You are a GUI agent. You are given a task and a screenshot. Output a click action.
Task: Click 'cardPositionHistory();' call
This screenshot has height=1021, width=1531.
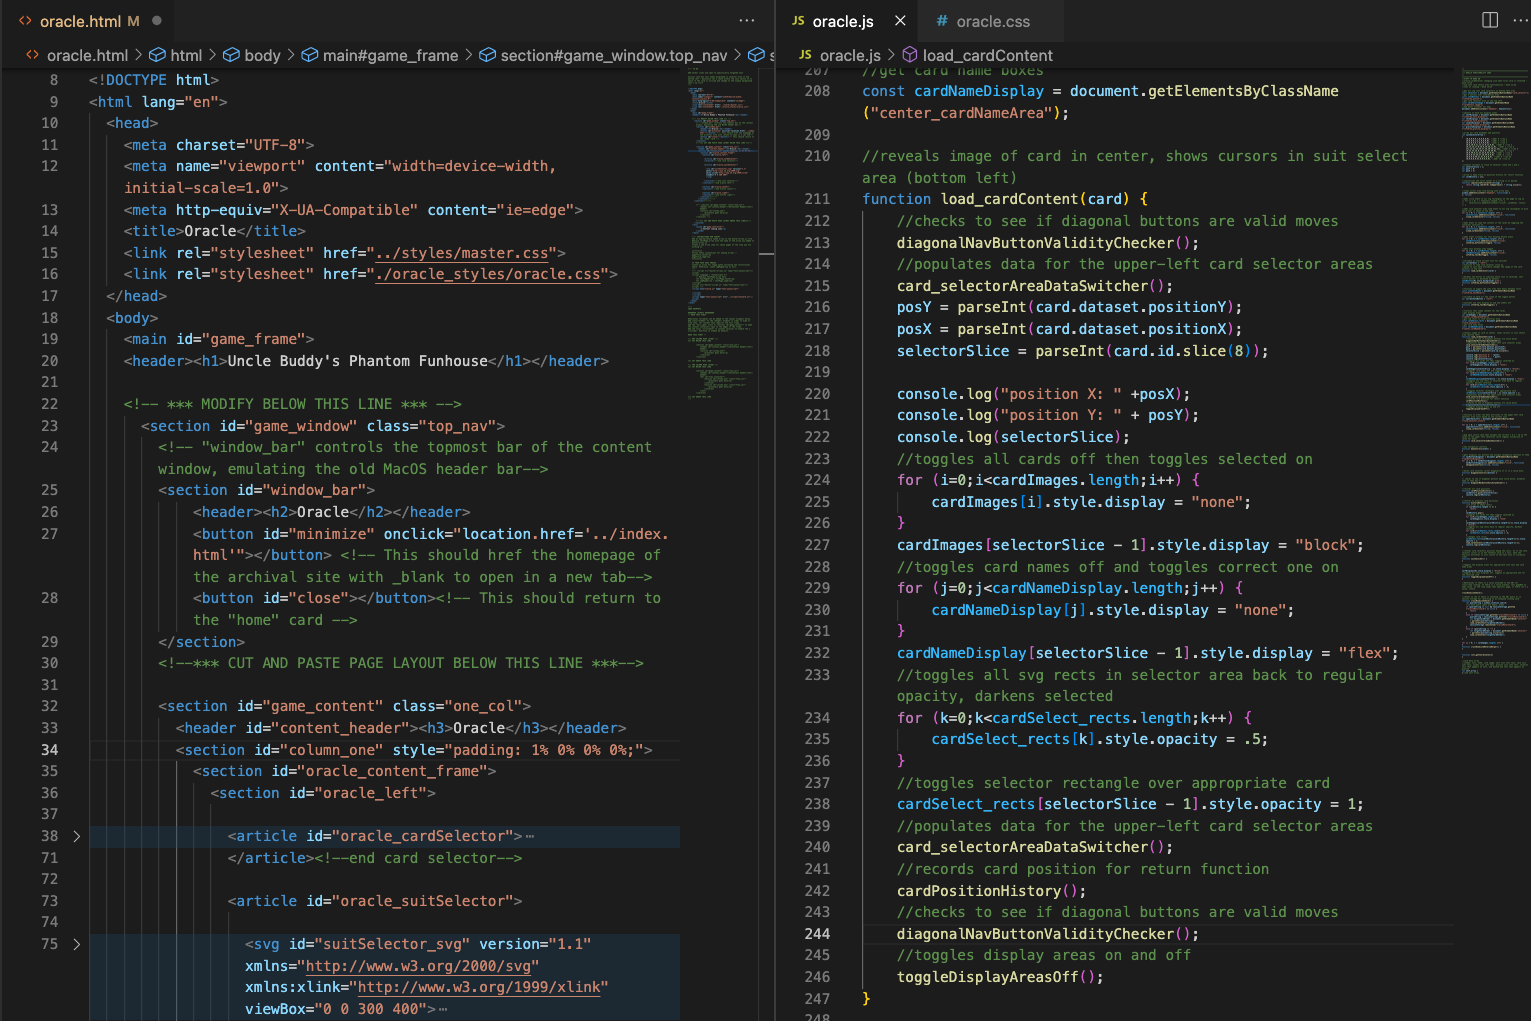[x=991, y=891]
